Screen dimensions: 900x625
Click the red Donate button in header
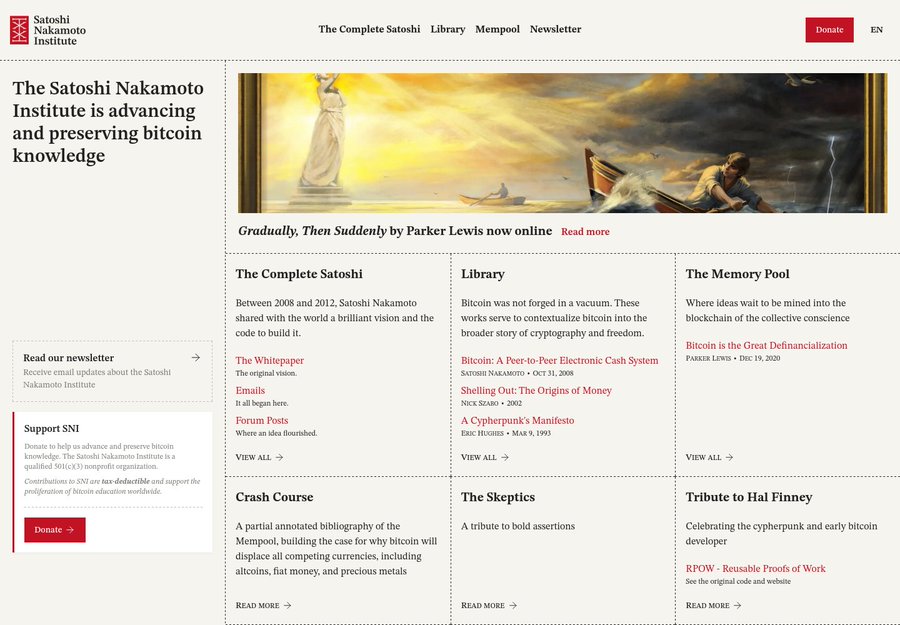(x=829, y=30)
